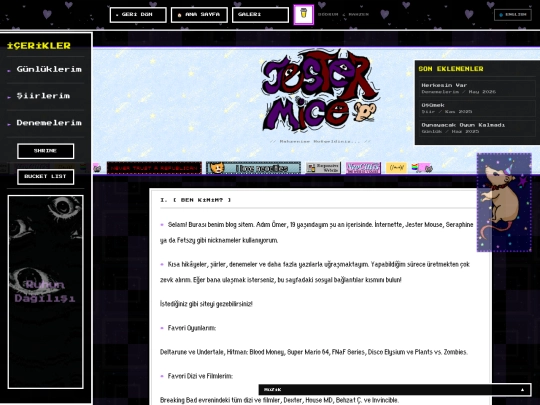This screenshot has height=405, width=540.
Task: Click the cat 'I love noodles' badge
Action: (253, 168)
